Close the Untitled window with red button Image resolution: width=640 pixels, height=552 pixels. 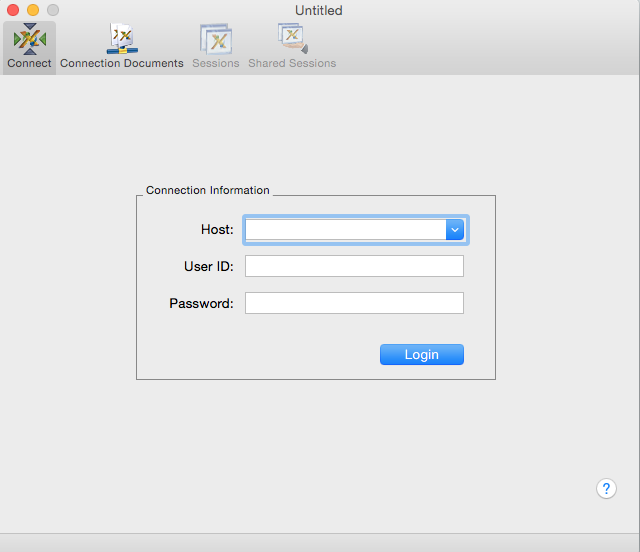pos(13,10)
